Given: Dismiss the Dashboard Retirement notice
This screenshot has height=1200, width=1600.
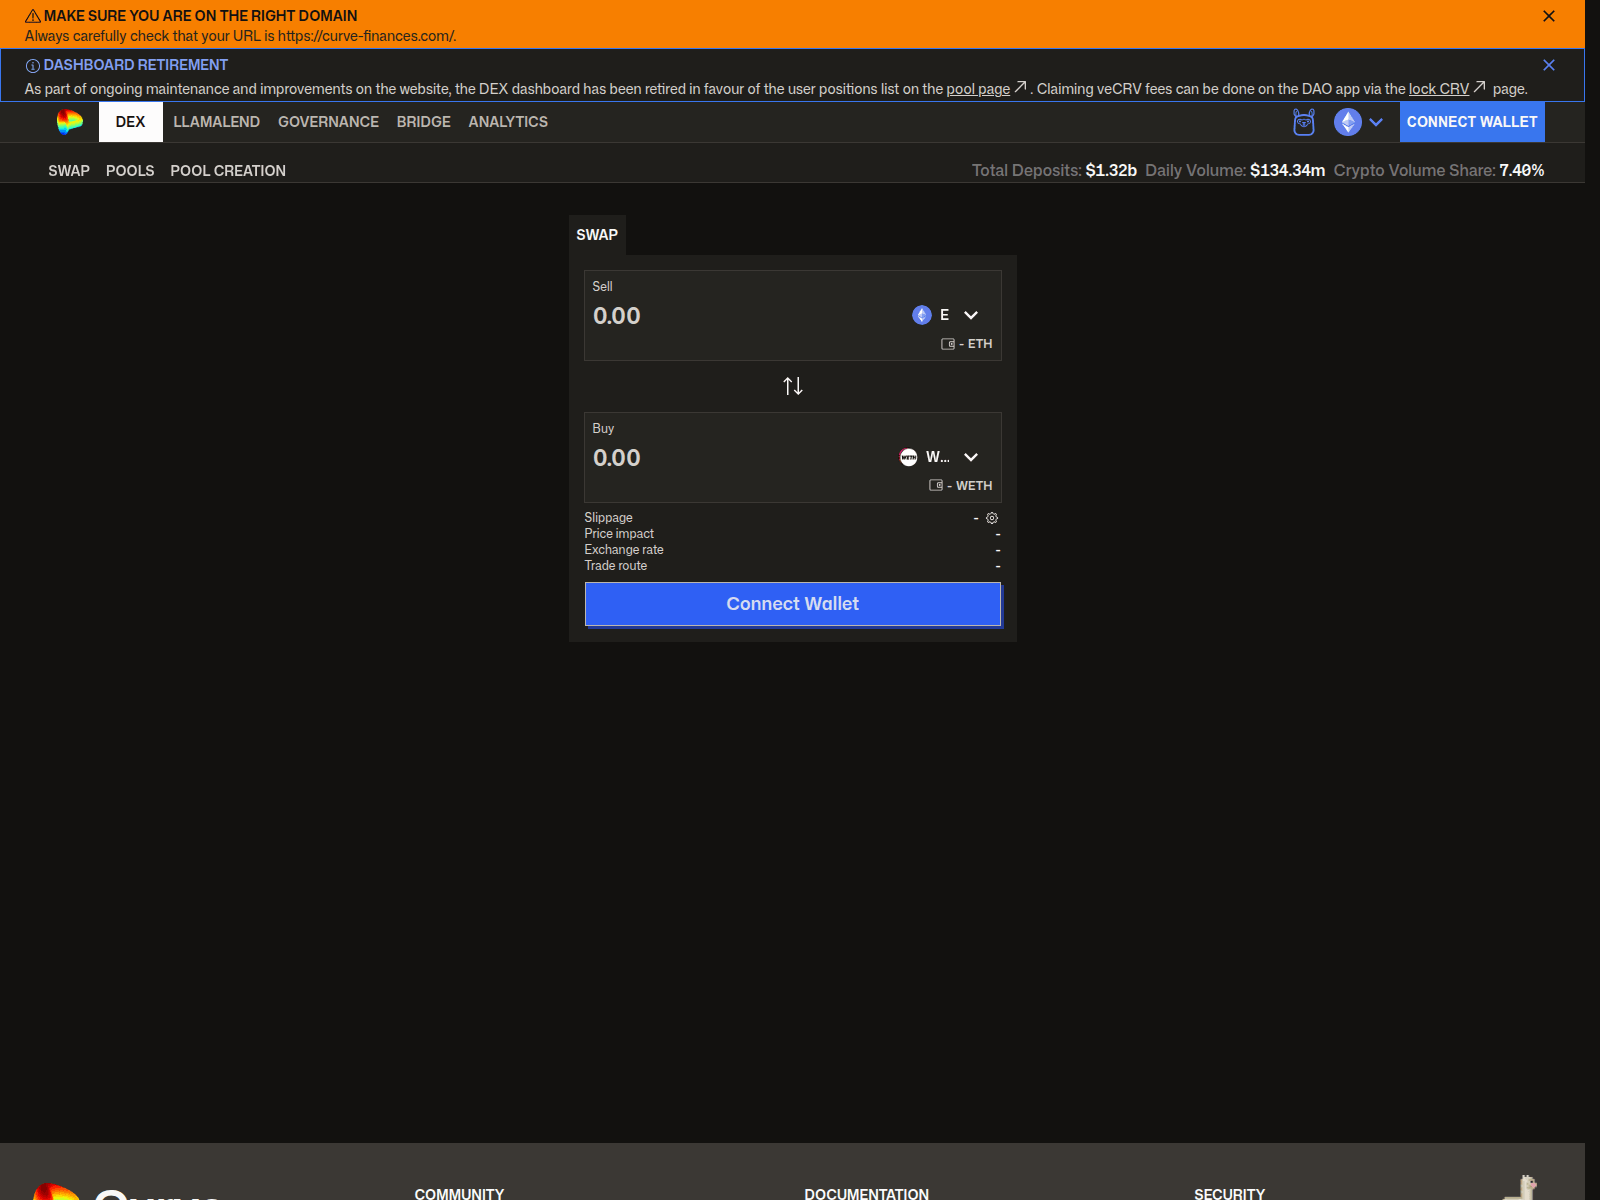Looking at the screenshot, I should tap(1548, 65).
